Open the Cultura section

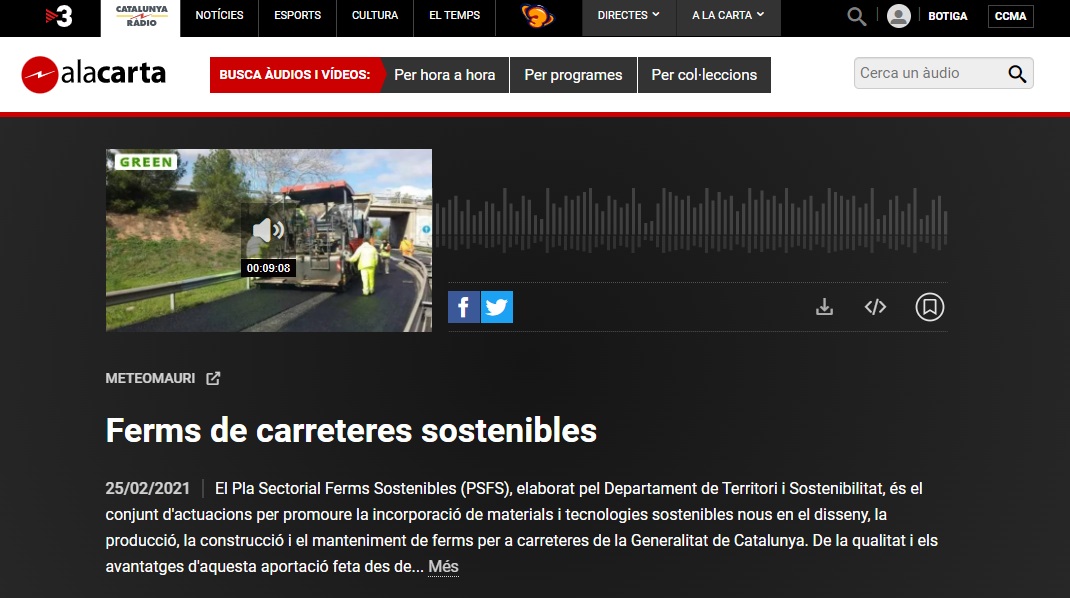375,15
